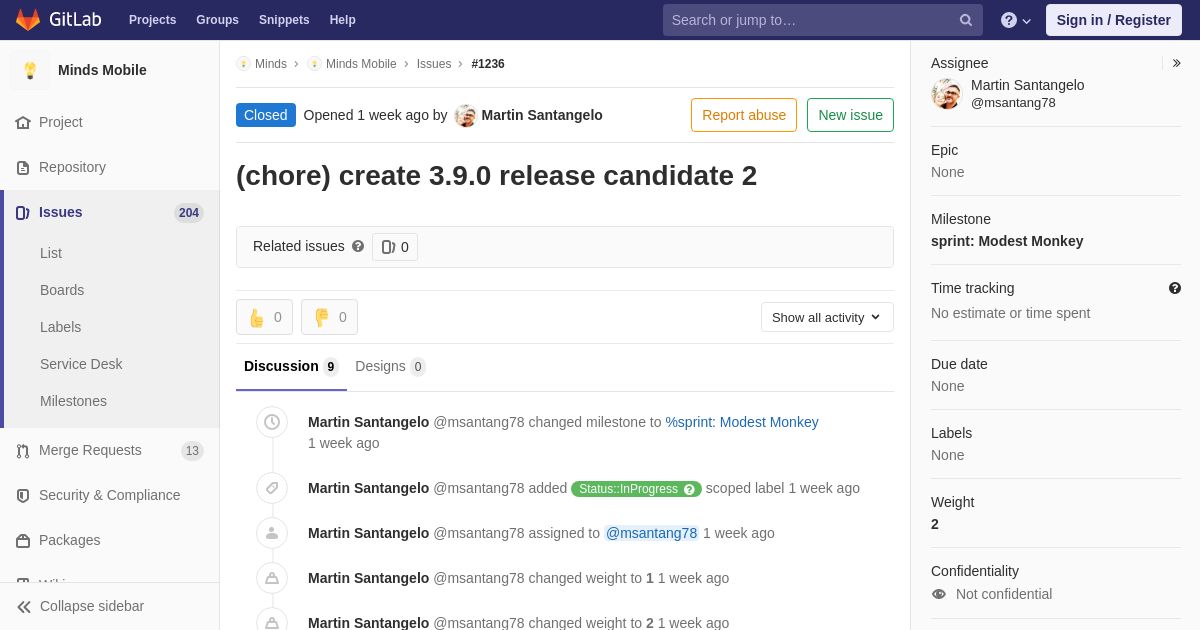
Task: Click the New issue button
Action: point(850,115)
